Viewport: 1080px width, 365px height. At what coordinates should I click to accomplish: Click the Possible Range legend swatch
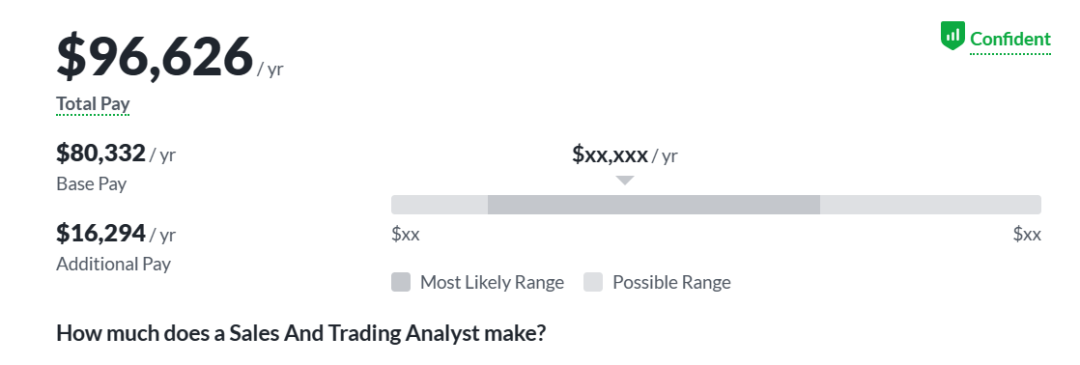593,282
